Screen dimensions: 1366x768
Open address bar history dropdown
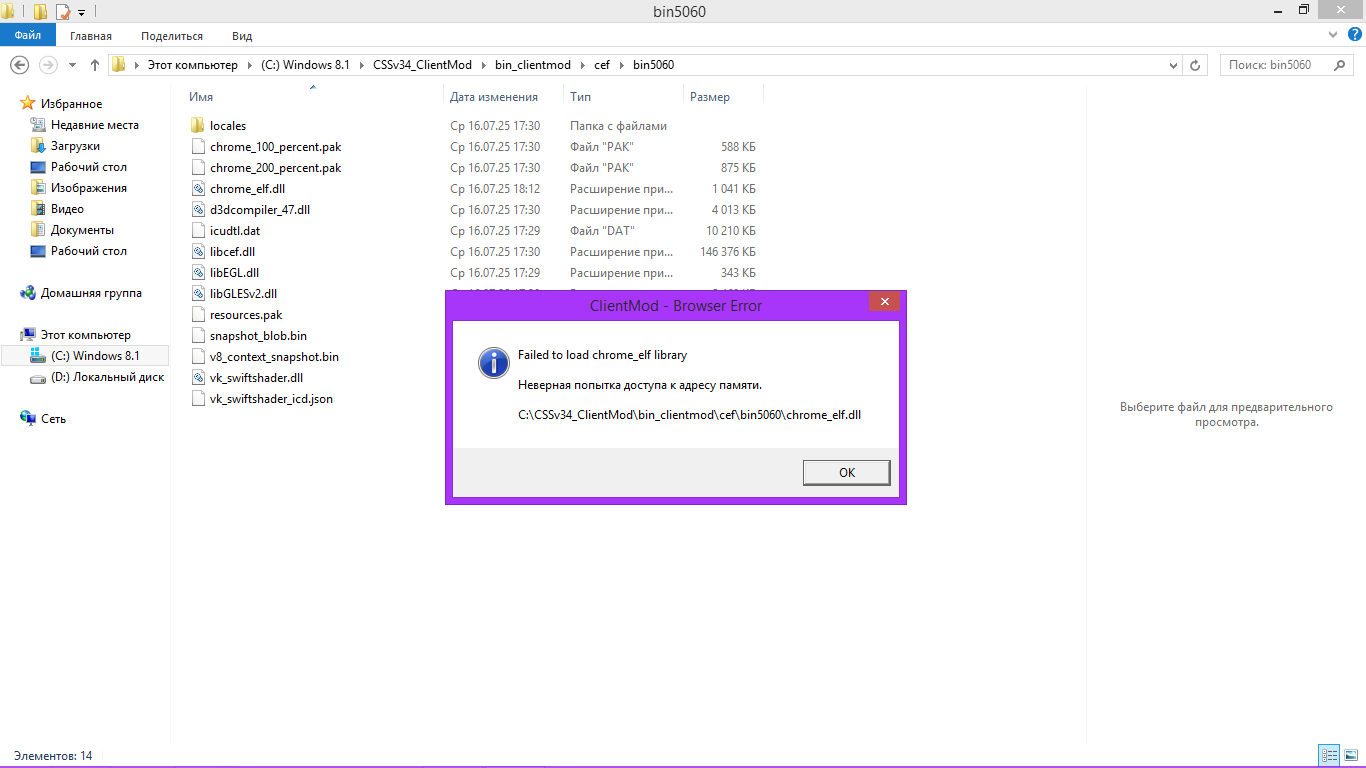1174,65
